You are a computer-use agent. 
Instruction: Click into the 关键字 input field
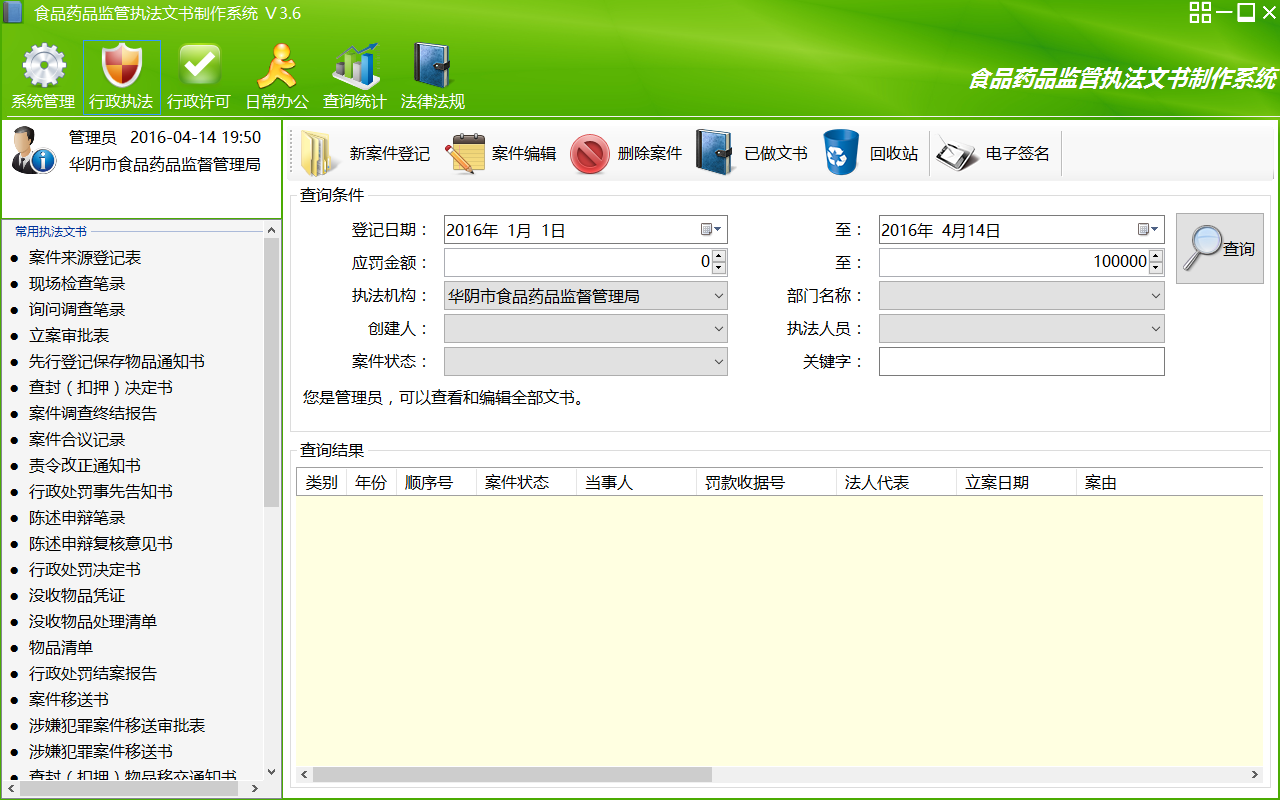pyautogui.click(x=1021, y=362)
